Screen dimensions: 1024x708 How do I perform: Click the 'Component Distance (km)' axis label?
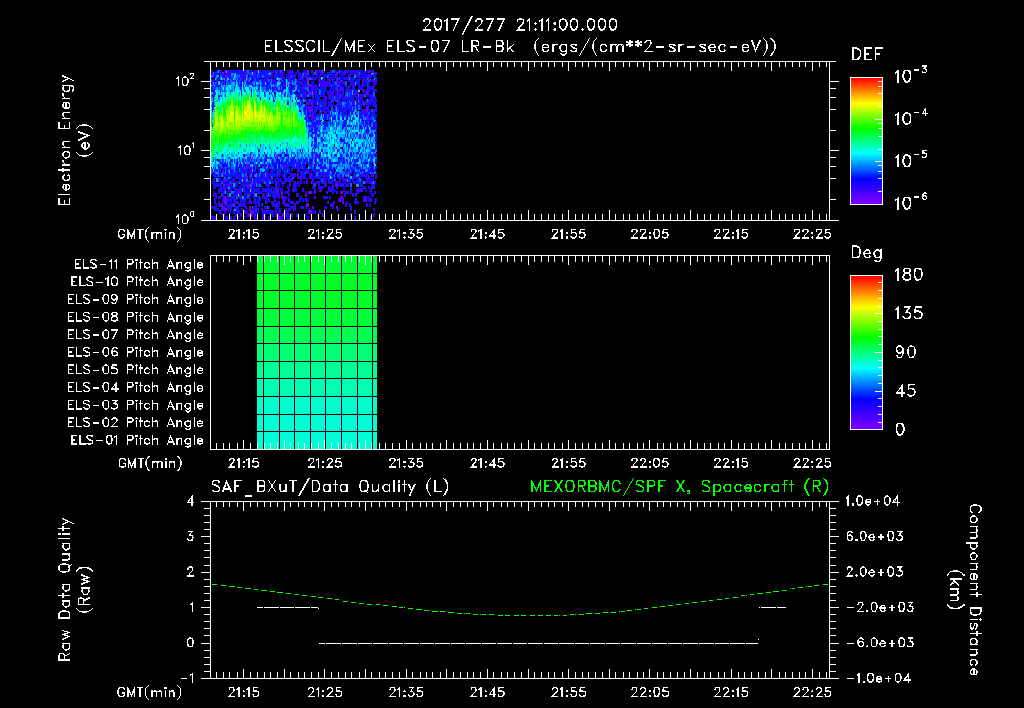click(x=965, y=590)
